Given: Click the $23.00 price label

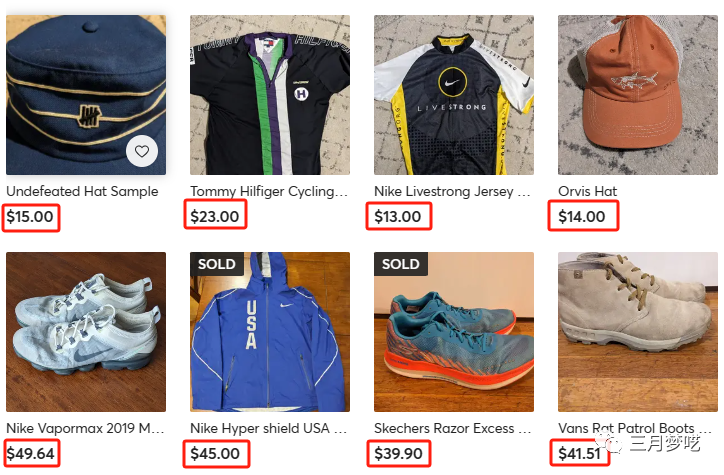Looking at the screenshot, I should [x=215, y=216].
